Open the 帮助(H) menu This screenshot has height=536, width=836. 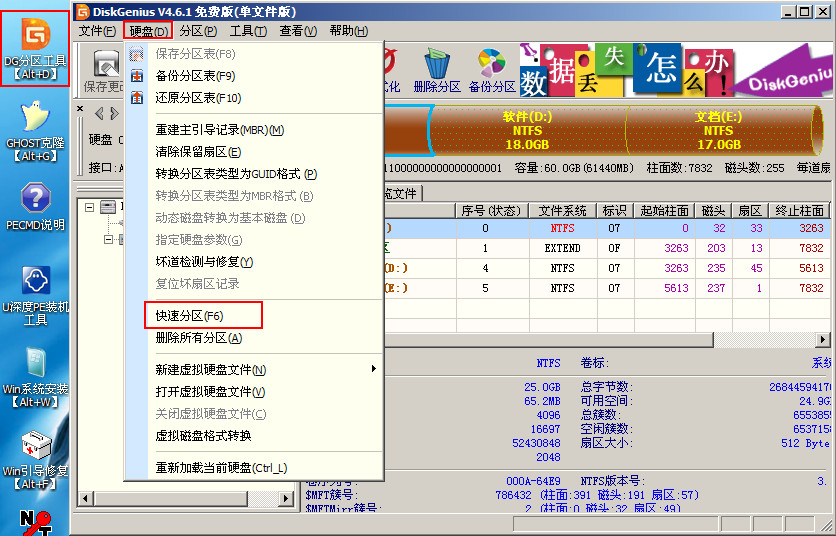(349, 31)
